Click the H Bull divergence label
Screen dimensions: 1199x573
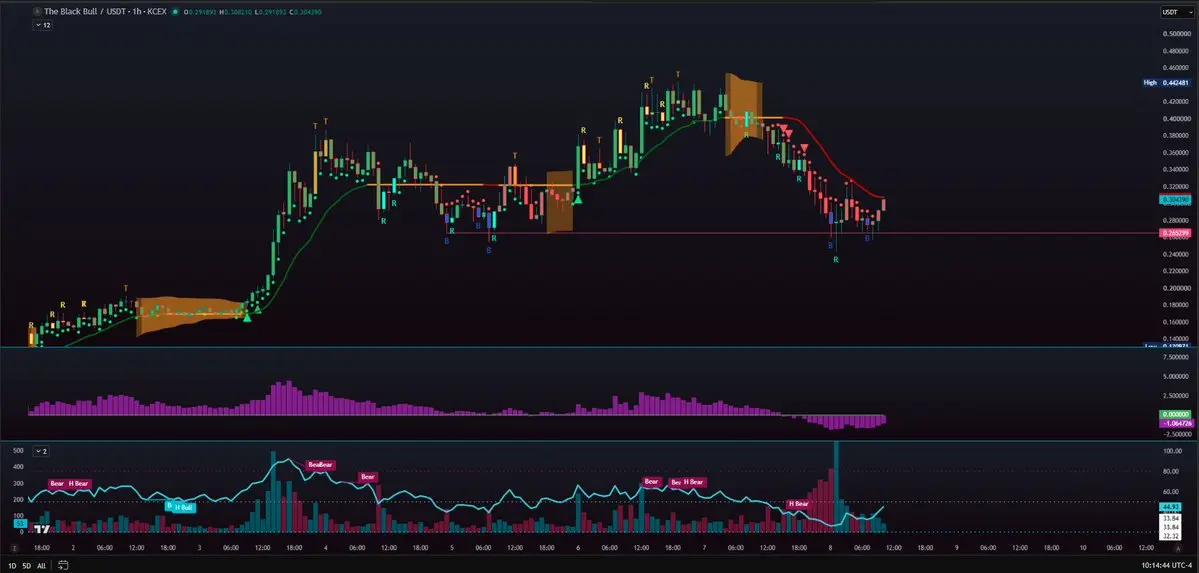(x=184, y=507)
